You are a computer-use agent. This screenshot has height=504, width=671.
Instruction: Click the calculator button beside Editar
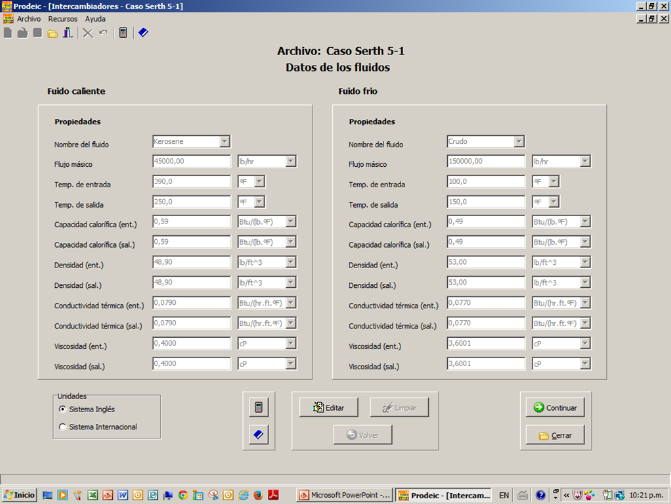coord(259,407)
